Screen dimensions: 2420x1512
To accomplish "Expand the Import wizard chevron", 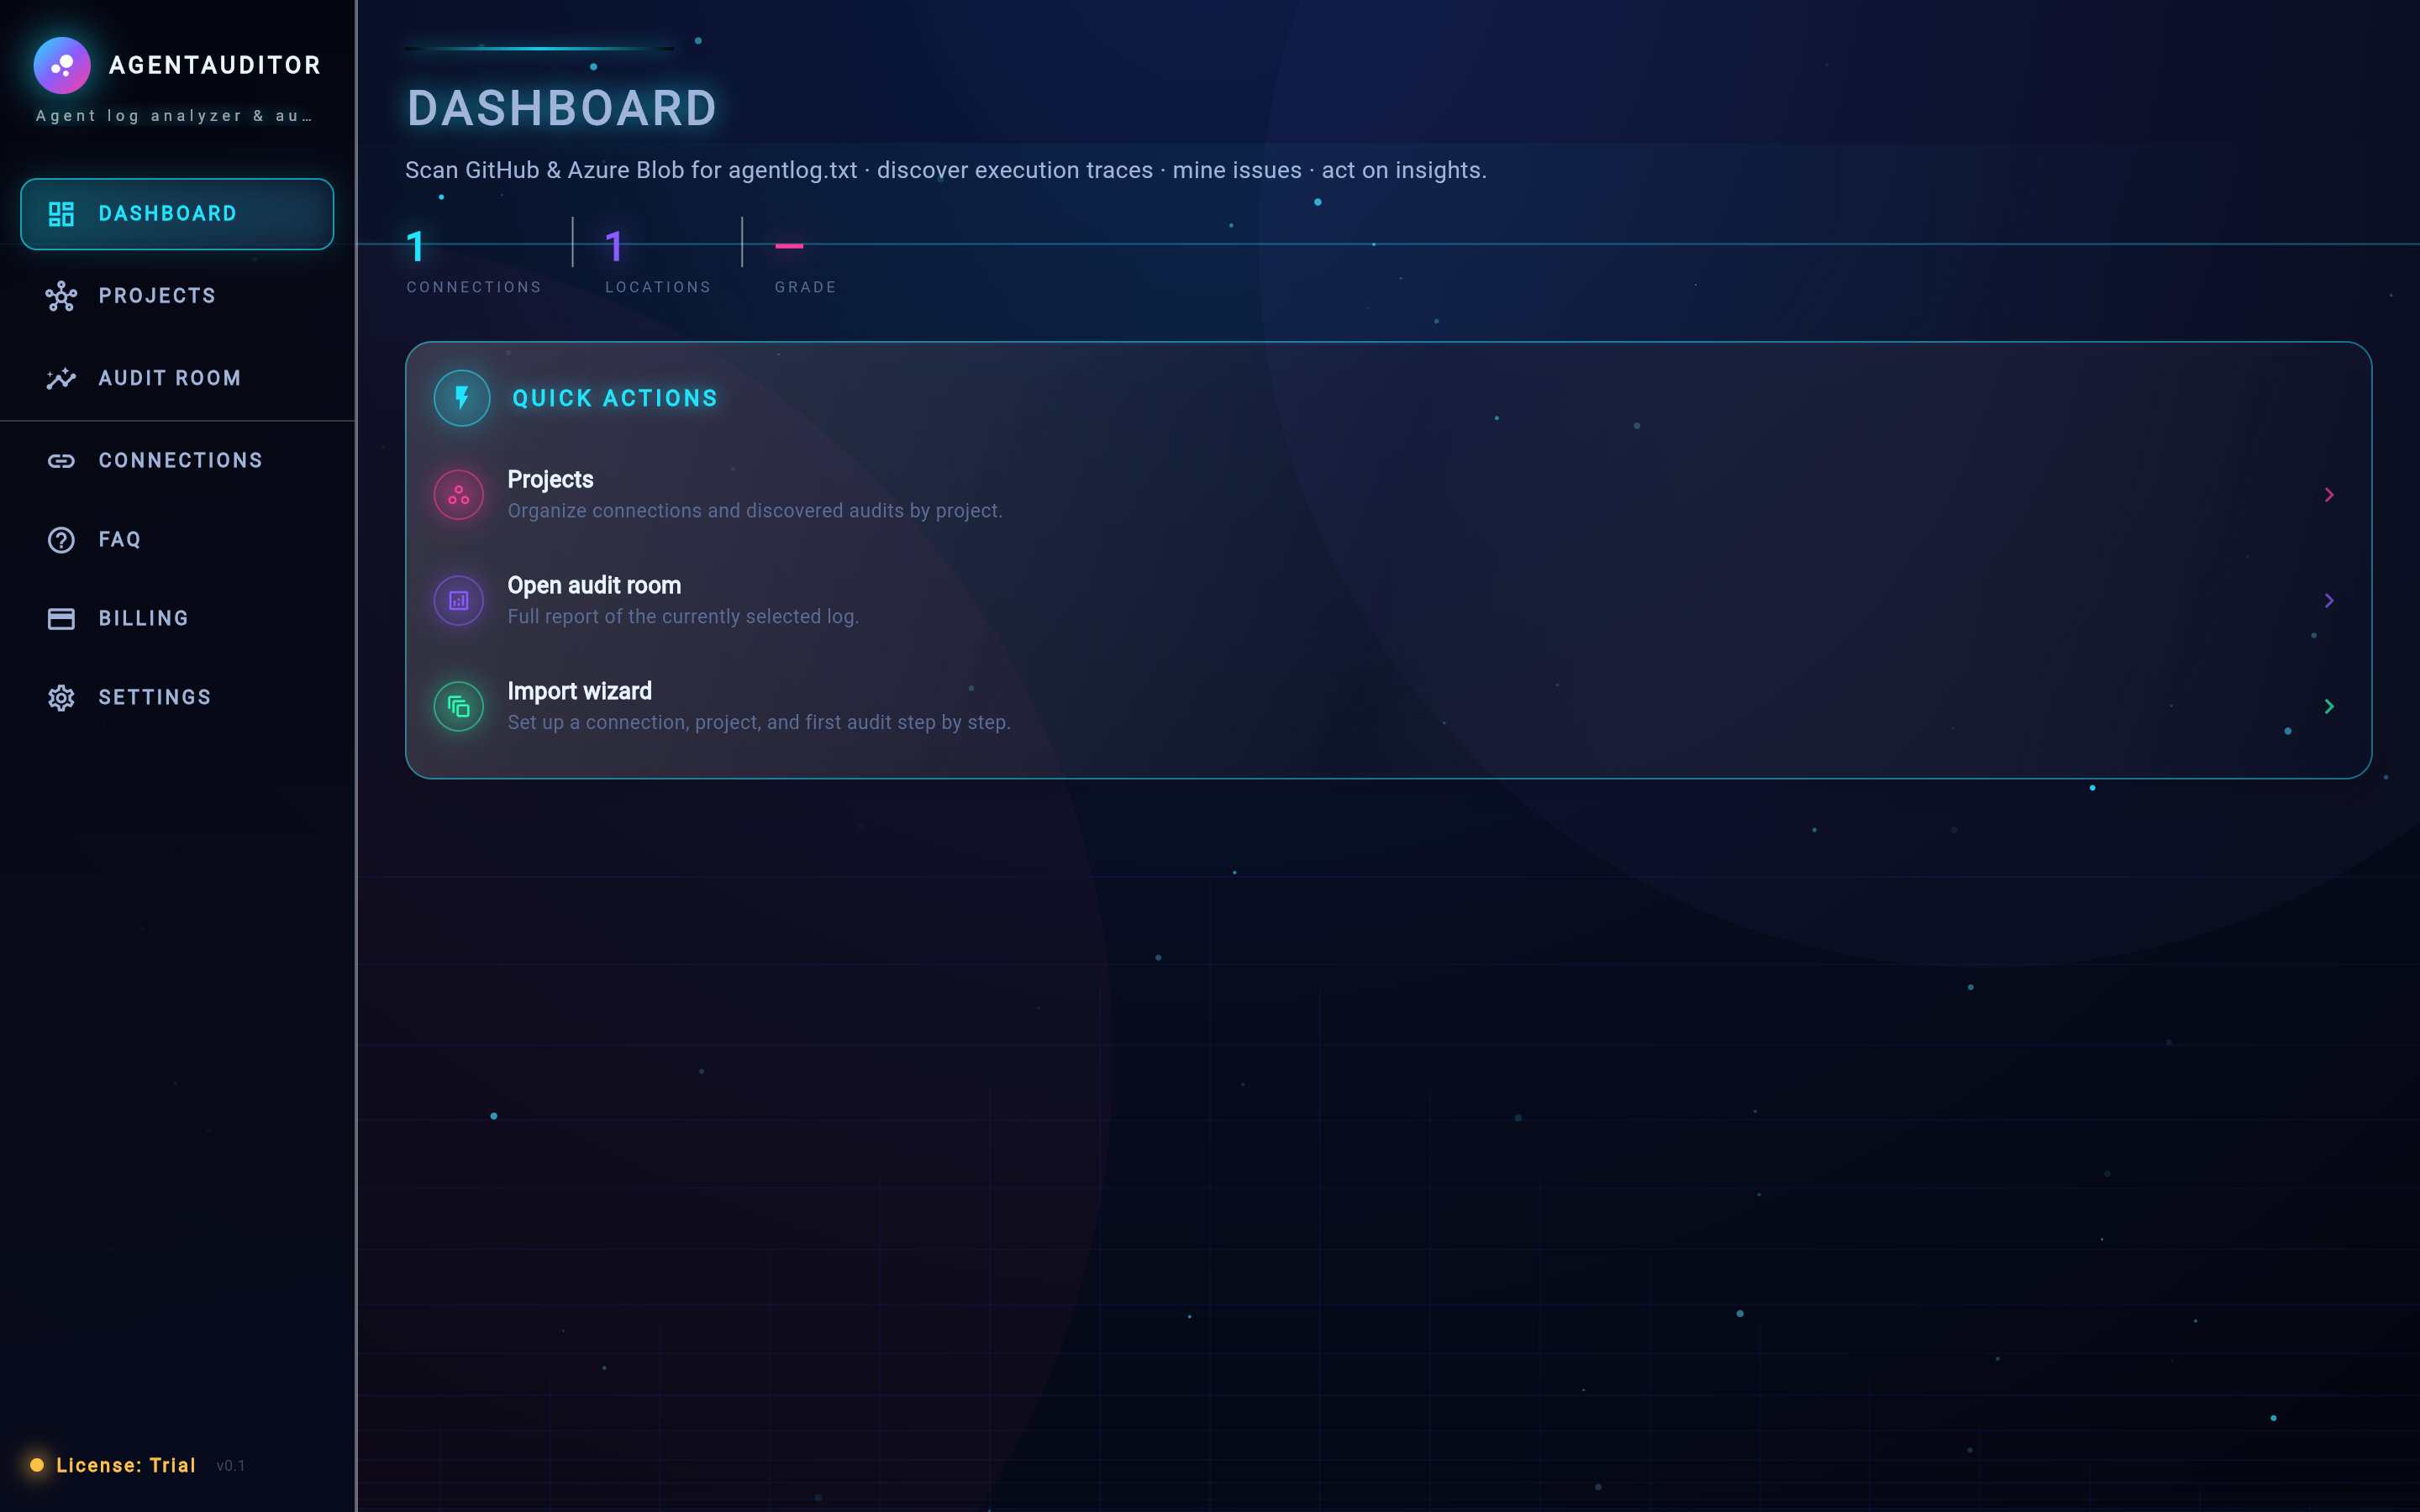I will (2329, 707).
